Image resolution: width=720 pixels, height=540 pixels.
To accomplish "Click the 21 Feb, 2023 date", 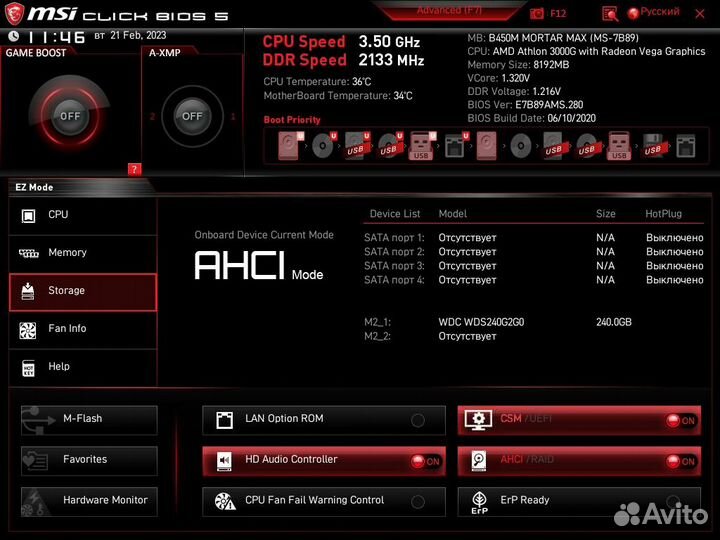I will pyautogui.click(x=138, y=35).
